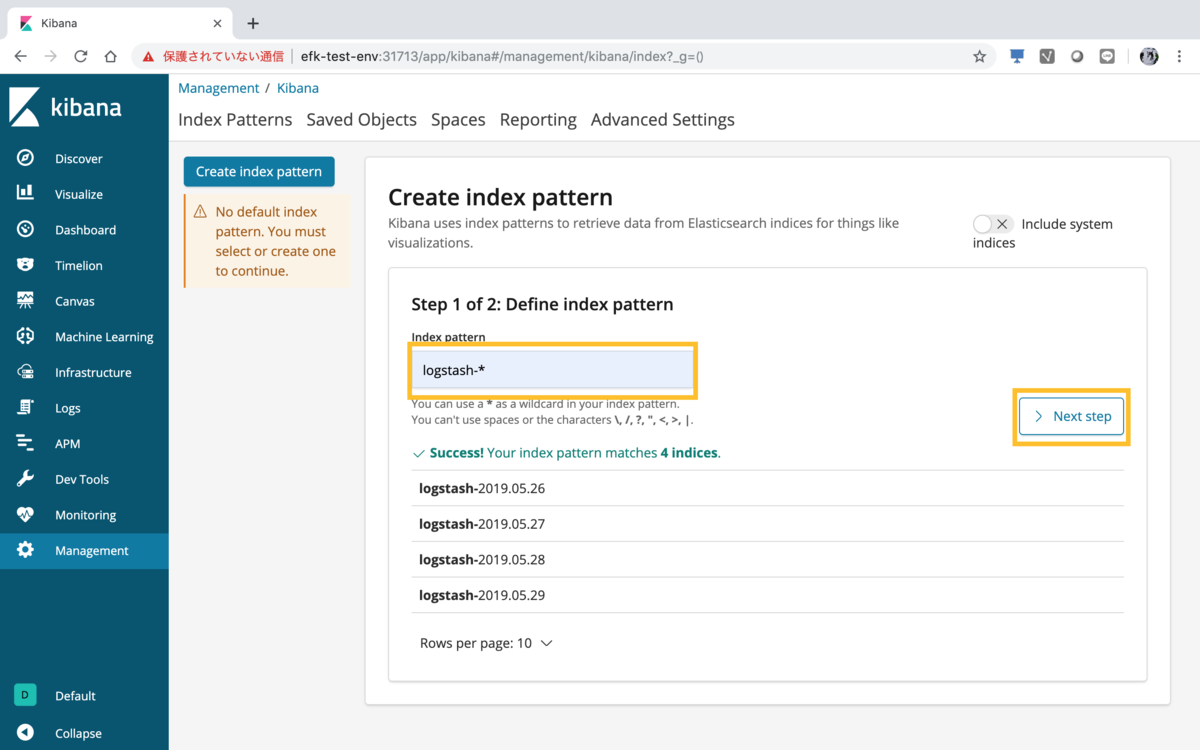Click the not-secure warning triangle in the address bar
This screenshot has height=750, width=1200.
click(149, 57)
